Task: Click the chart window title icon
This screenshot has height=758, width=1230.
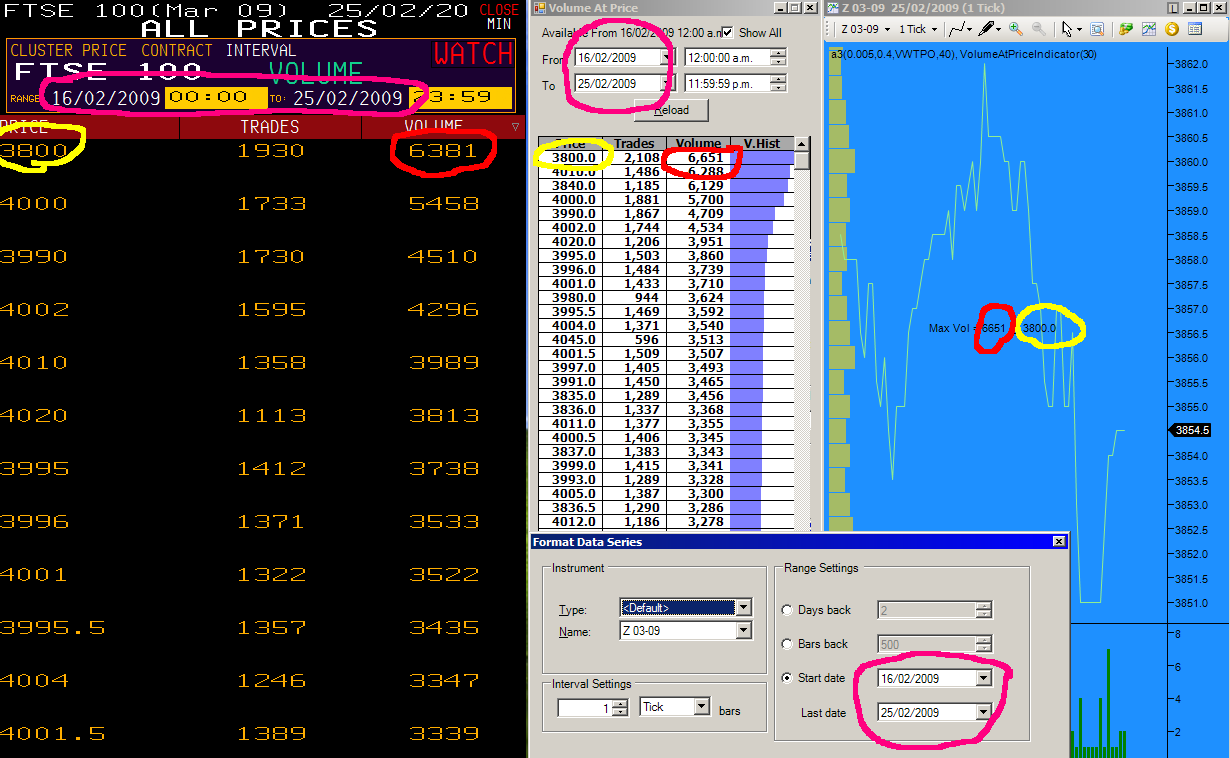Action: coord(833,8)
